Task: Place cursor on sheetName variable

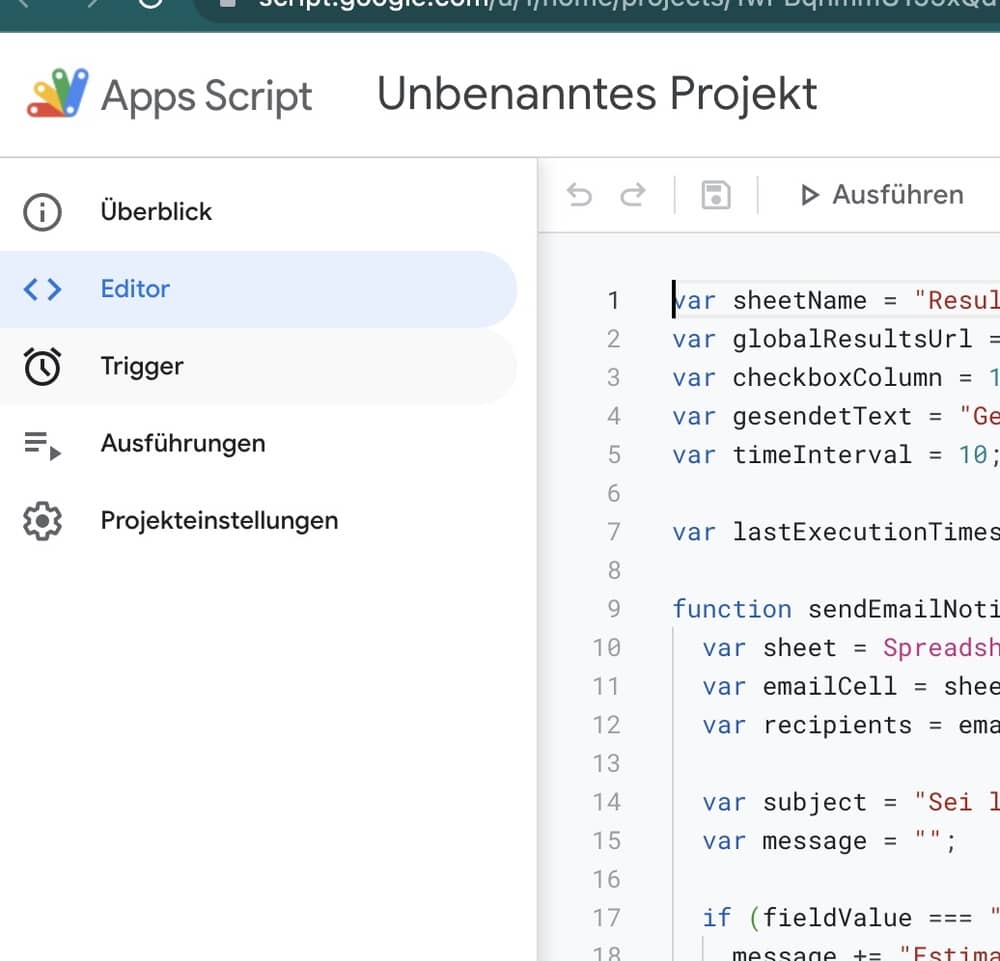Action: tap(799, 300)
